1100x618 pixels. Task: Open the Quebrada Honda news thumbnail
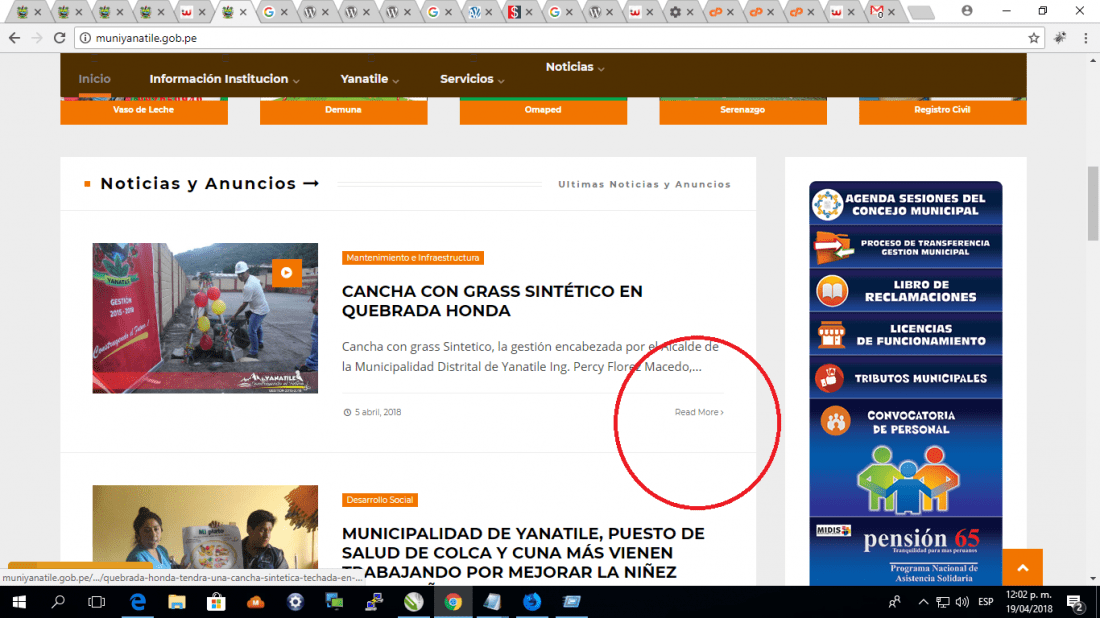point(205,318)
